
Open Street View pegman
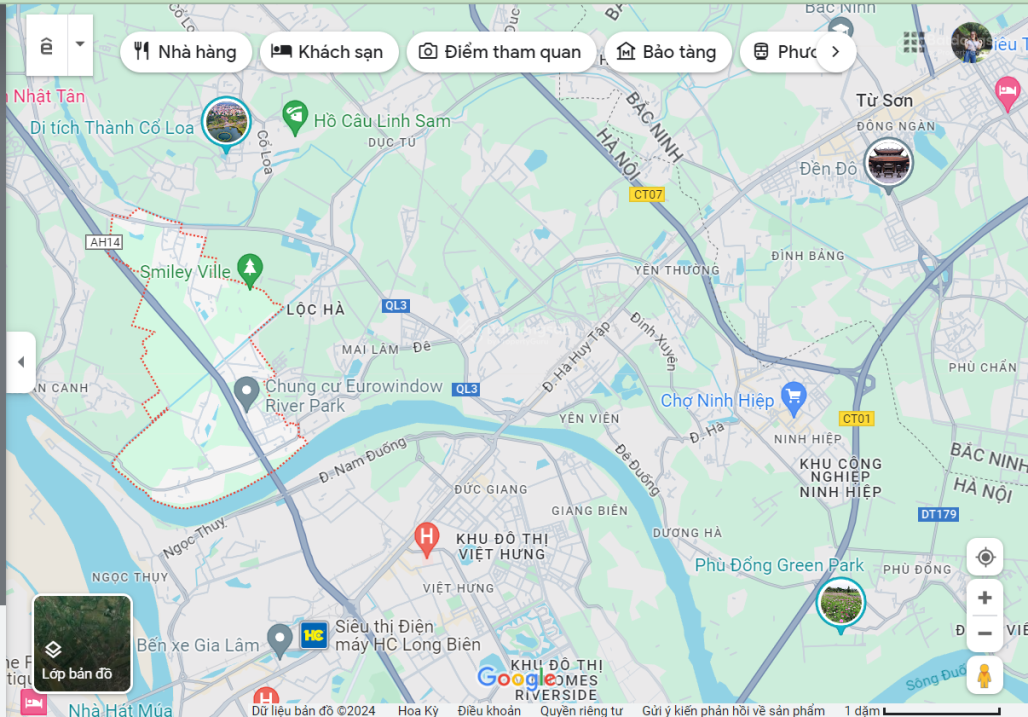click(985, 675)
